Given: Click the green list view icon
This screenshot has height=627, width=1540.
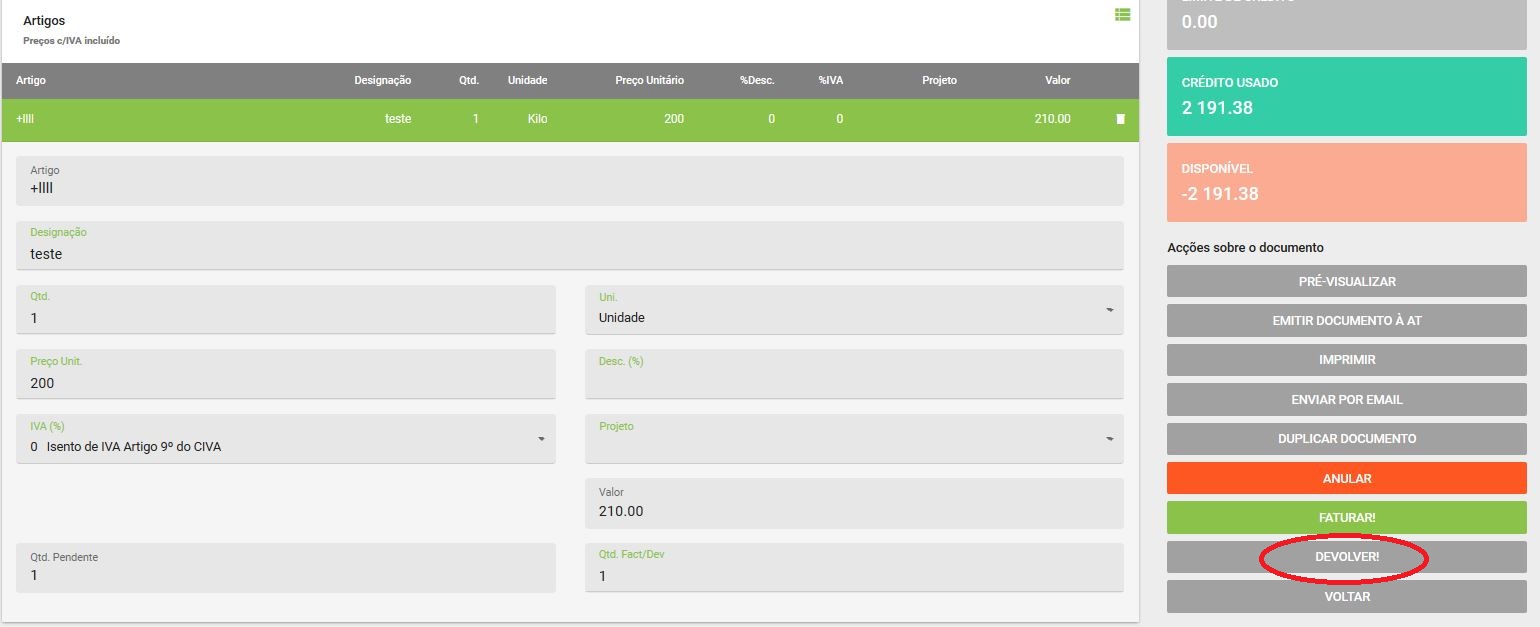Looking at the screenshot, I should pos(1122,15).
